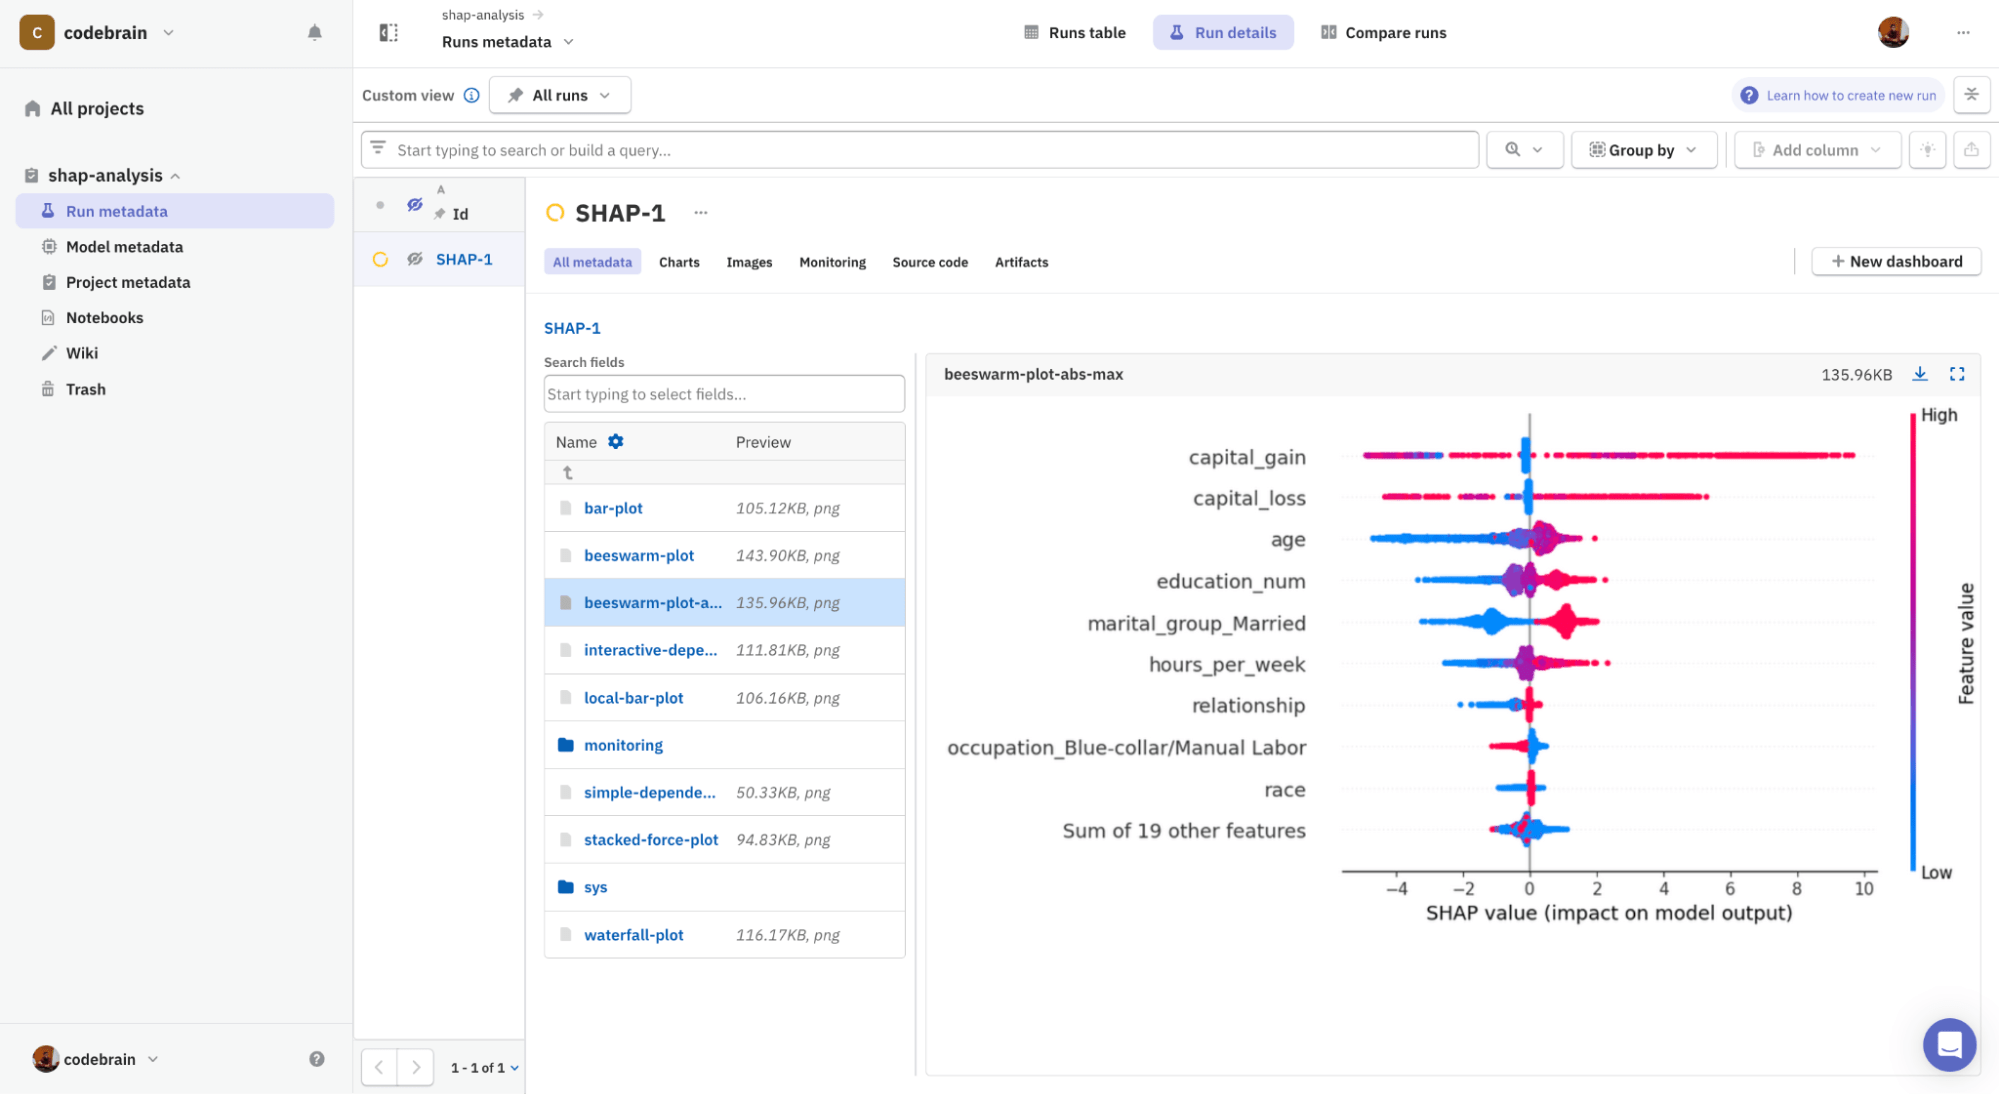Open column settings gear next to Name

click(x=616, y=441)
